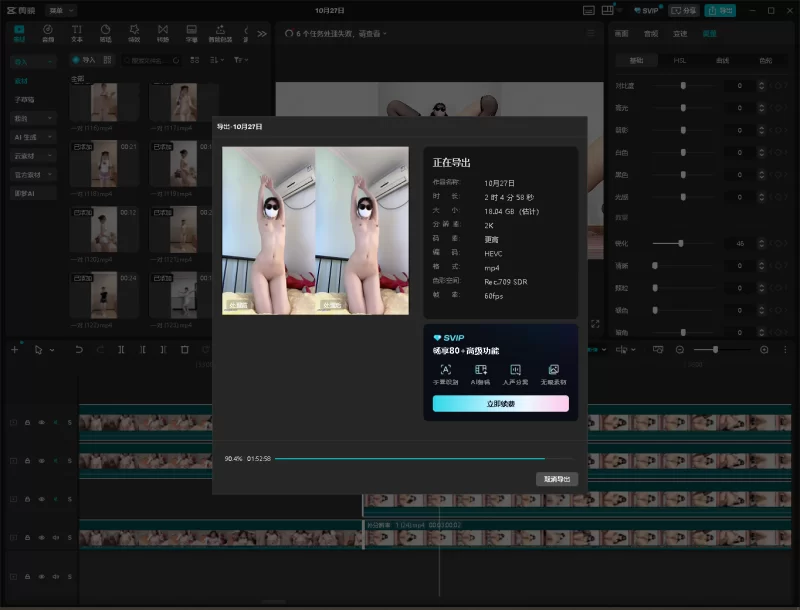
Task: Open the 文本 tab in the top toolbar
Action: click(x=77, y=34)
